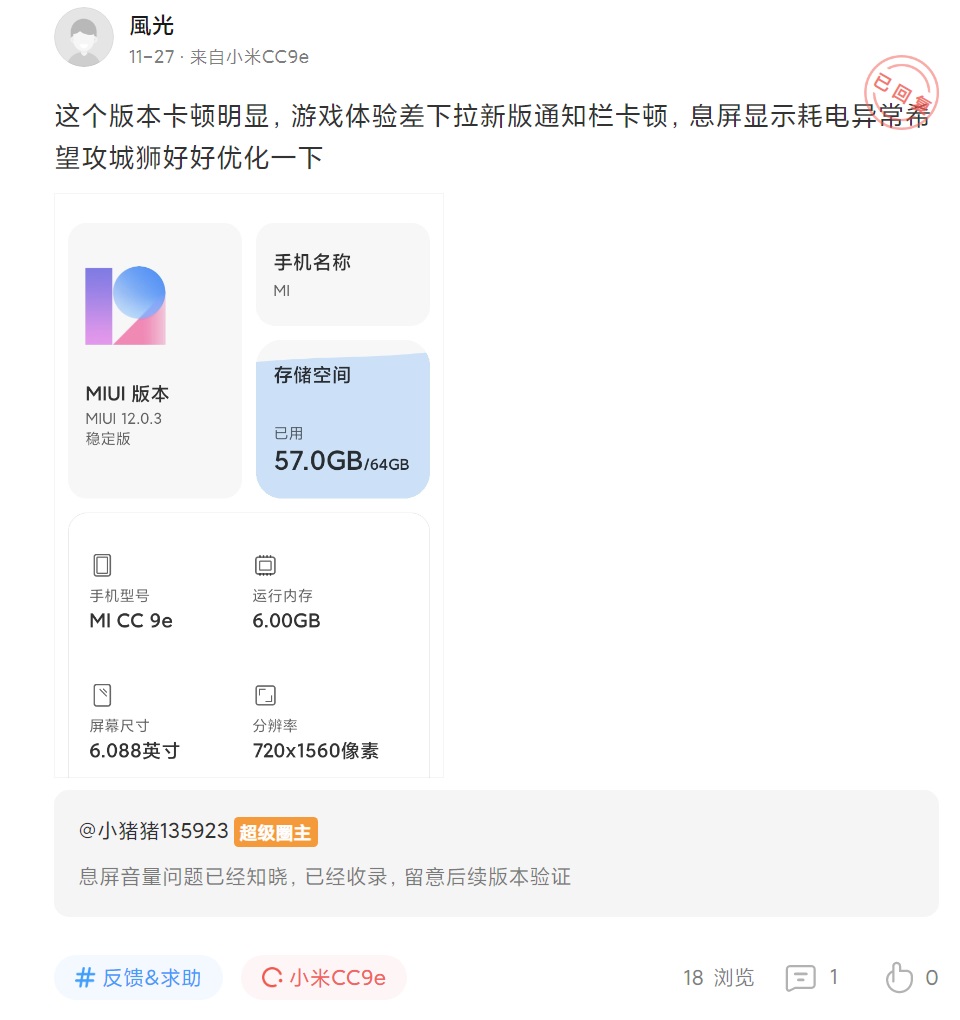
Task: Click the 超级圈主 badge
Action: coord(276,832)
